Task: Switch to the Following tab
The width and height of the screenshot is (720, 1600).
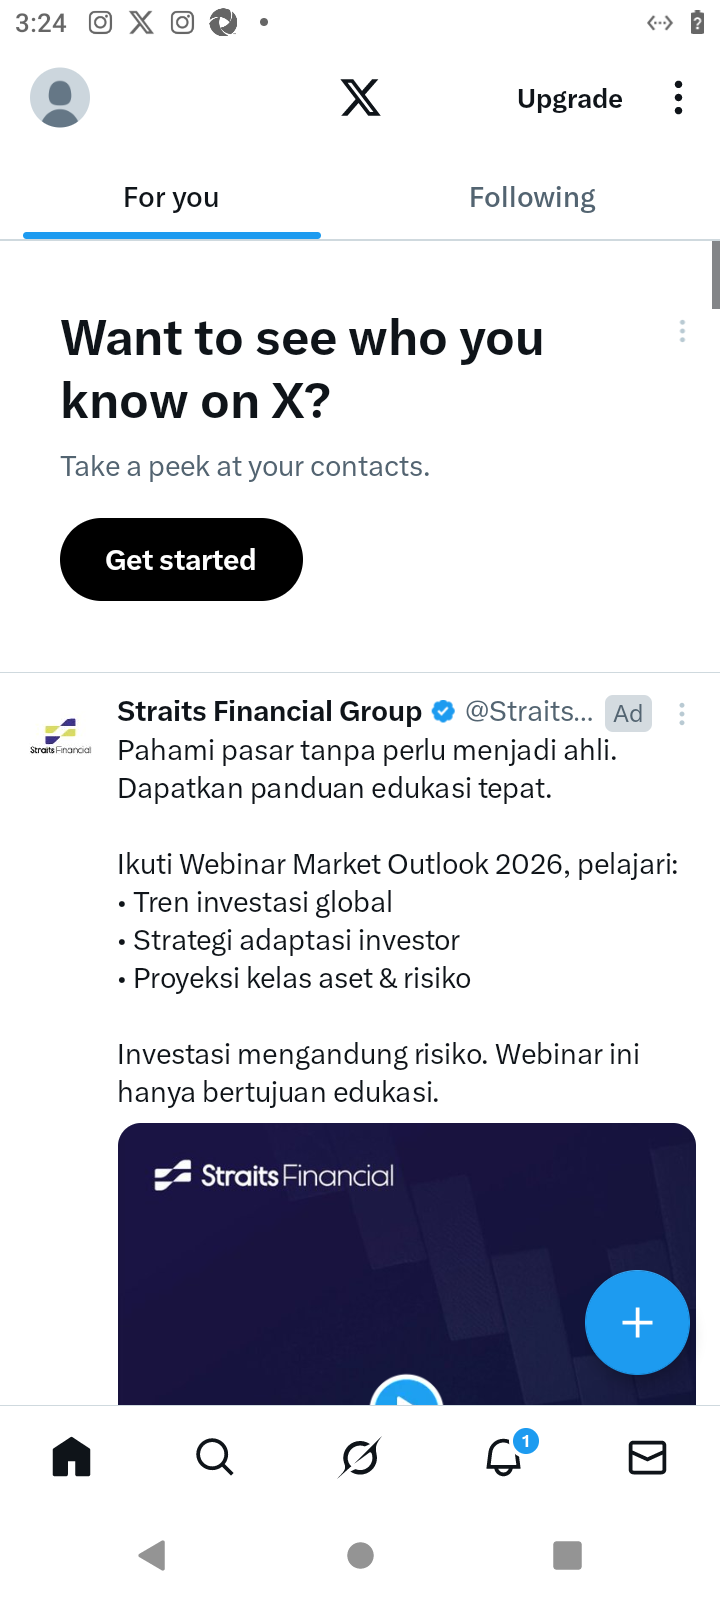Action: click(x=532, y=198)
